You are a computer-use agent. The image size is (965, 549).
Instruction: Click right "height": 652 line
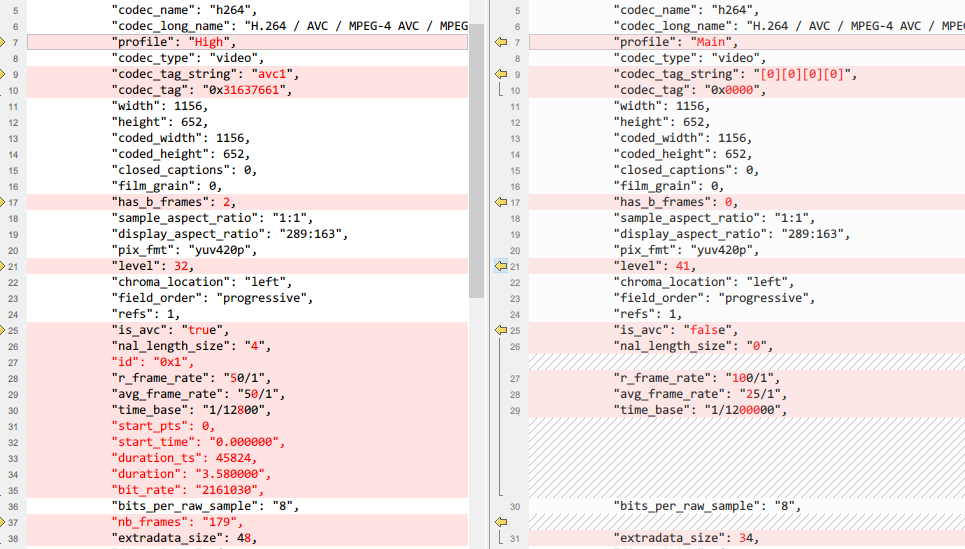coord(747,122)
